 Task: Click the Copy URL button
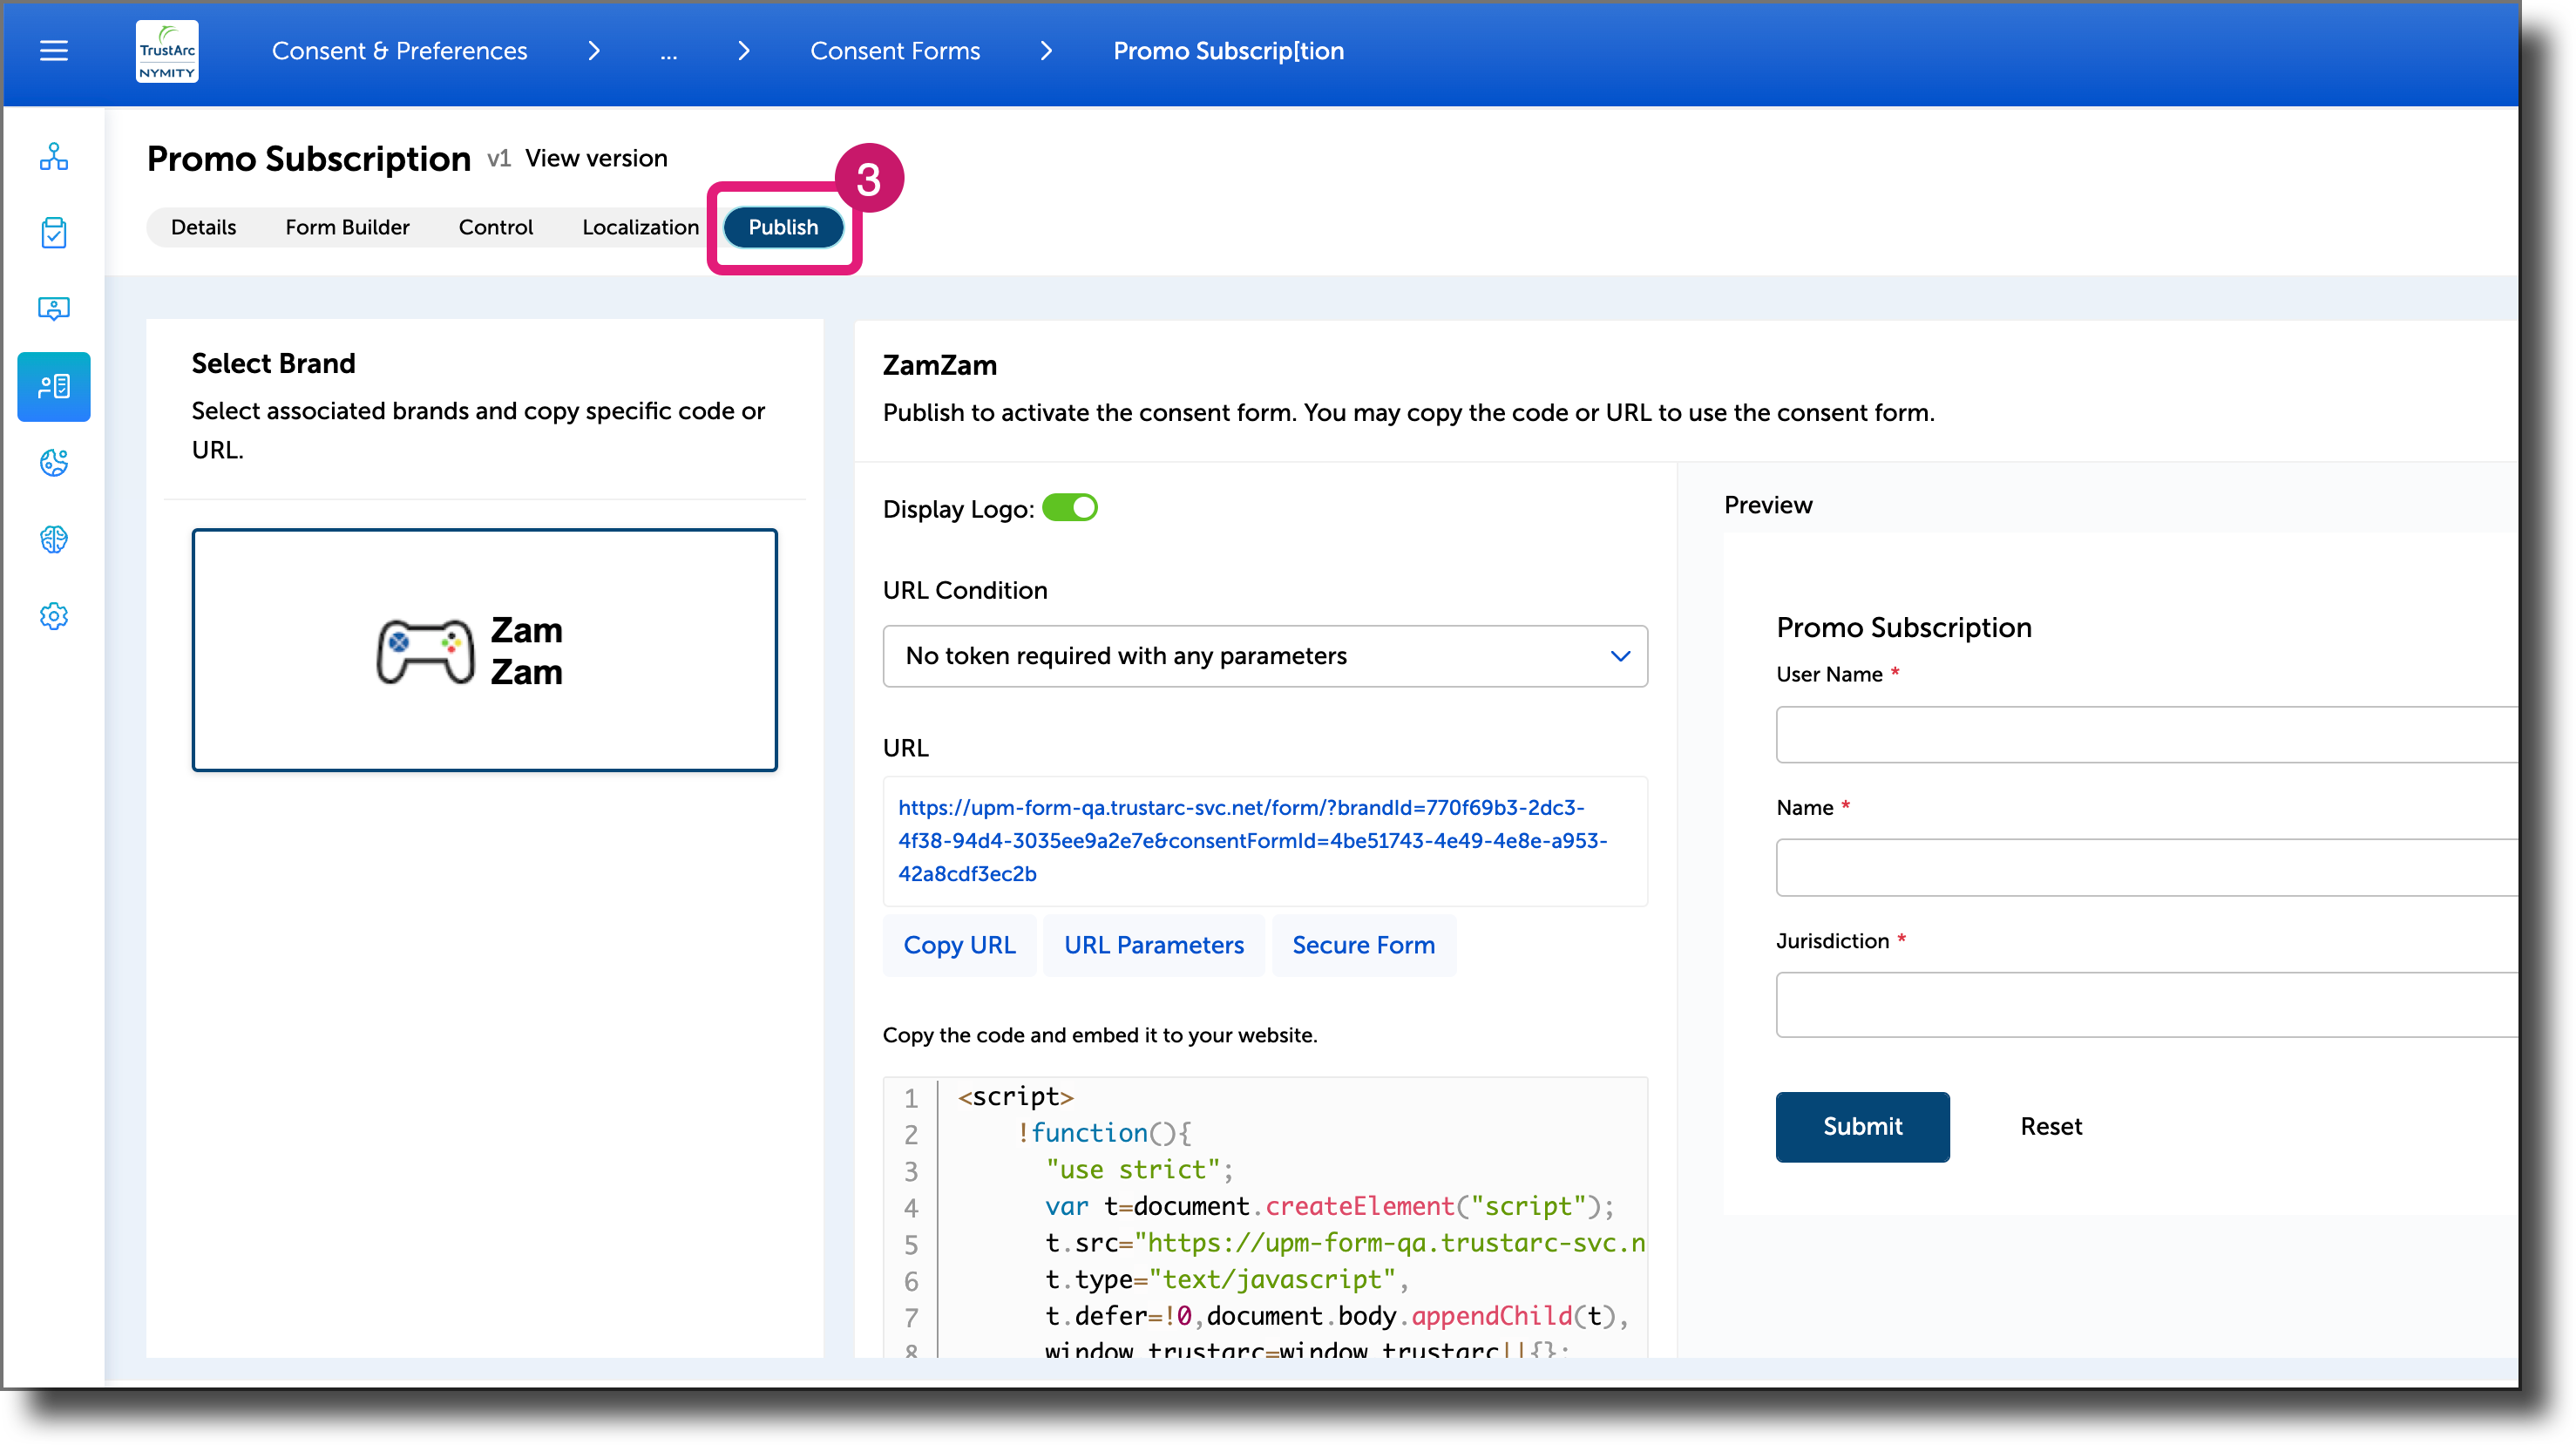click(x=959, y=945)
